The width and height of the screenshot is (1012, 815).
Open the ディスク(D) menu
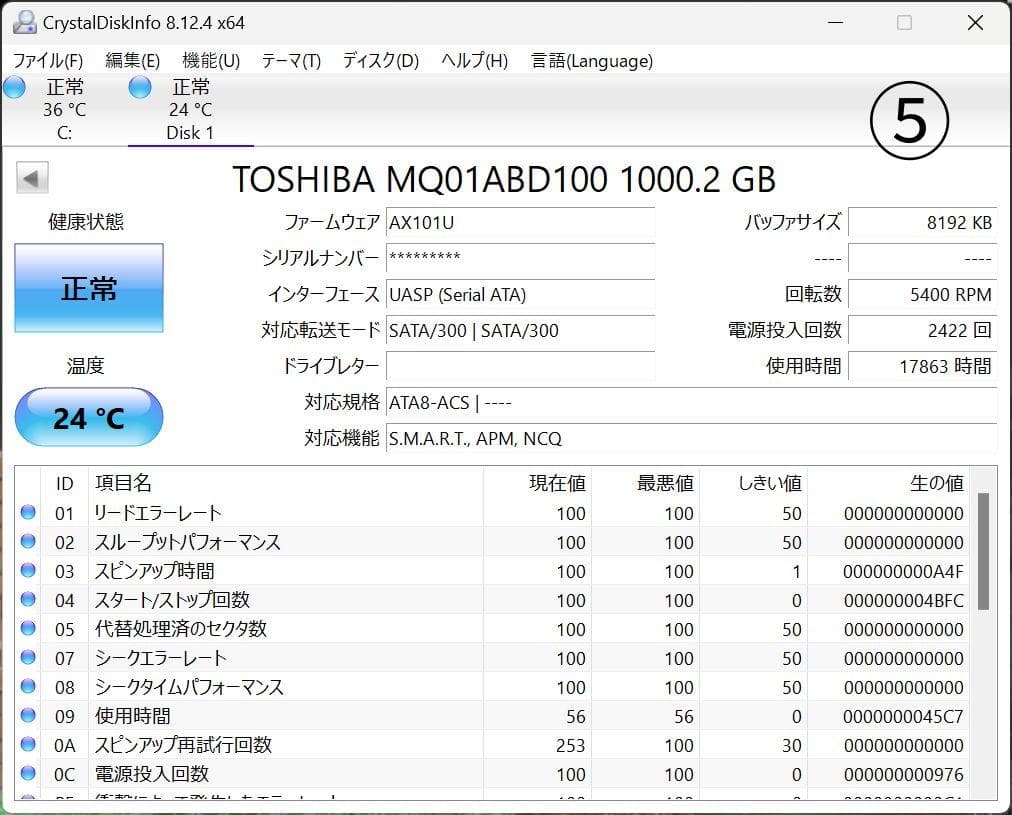(381, 61)
